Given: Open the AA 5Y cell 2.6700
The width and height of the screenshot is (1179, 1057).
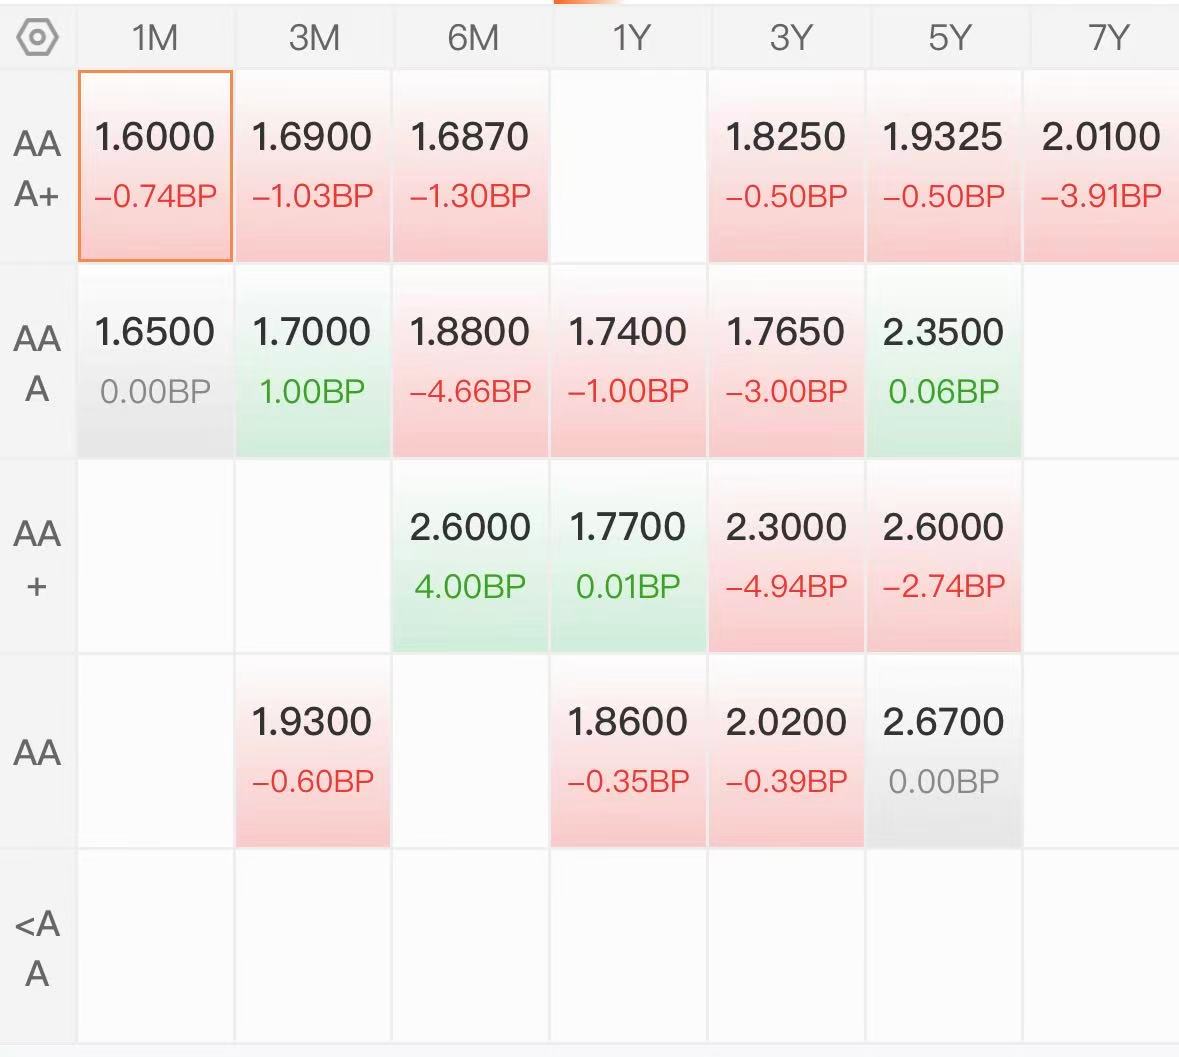Looking at the screenshot, I should coord(944,752).
